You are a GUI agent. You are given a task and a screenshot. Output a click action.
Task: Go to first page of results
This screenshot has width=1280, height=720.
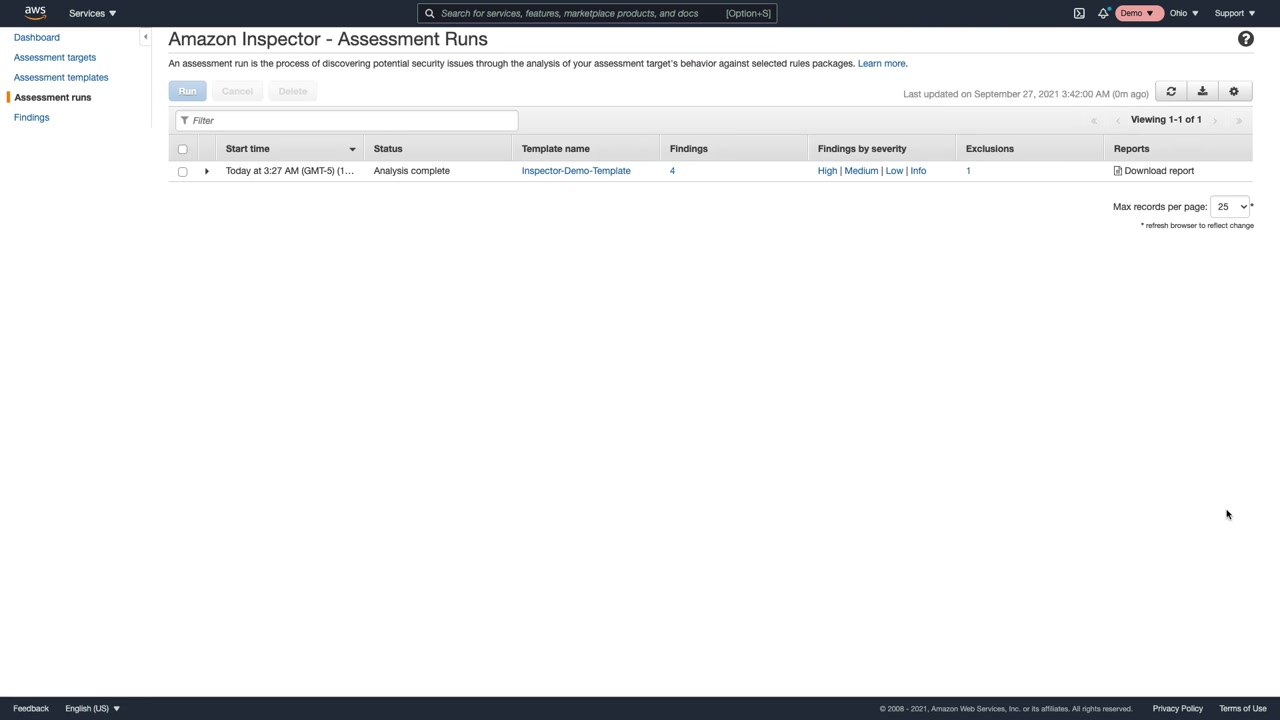point(1094,120)
